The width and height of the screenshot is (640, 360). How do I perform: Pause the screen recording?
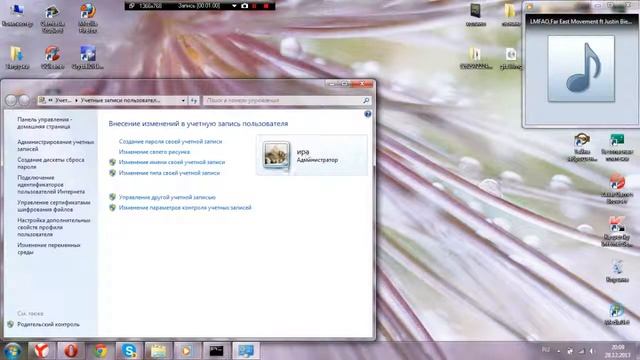[254, 6]
